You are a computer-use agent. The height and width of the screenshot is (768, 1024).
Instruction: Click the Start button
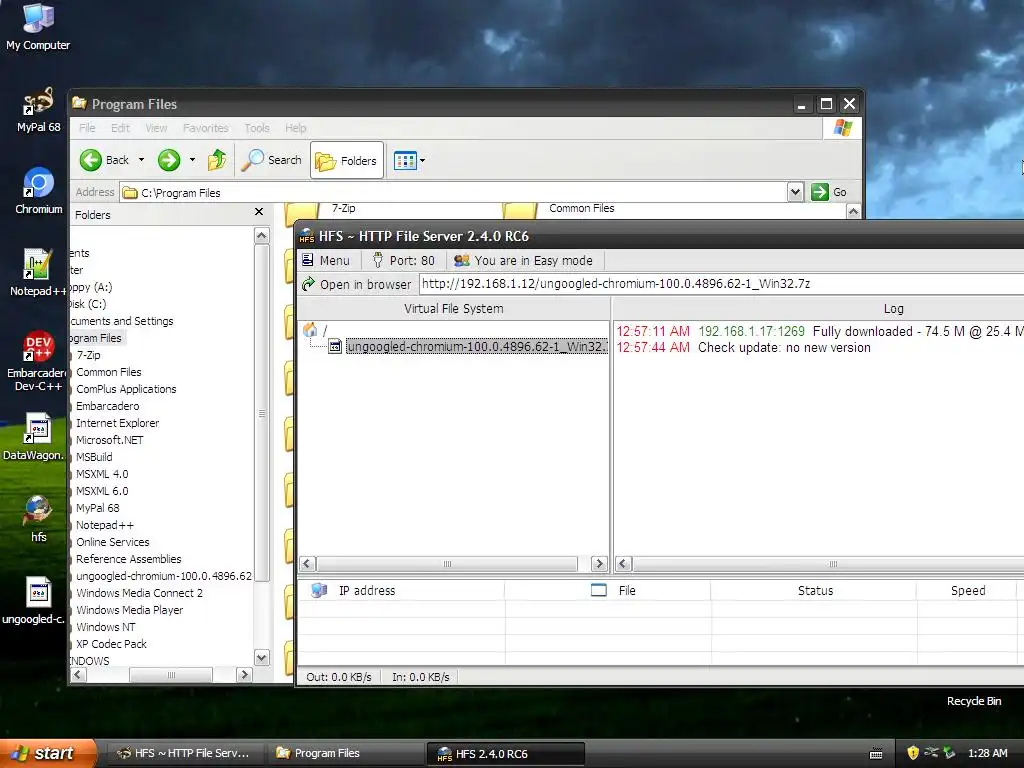coord(47,753)
